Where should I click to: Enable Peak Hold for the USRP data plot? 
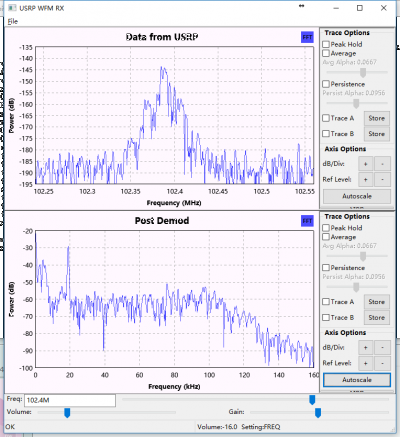pos(326,44)
